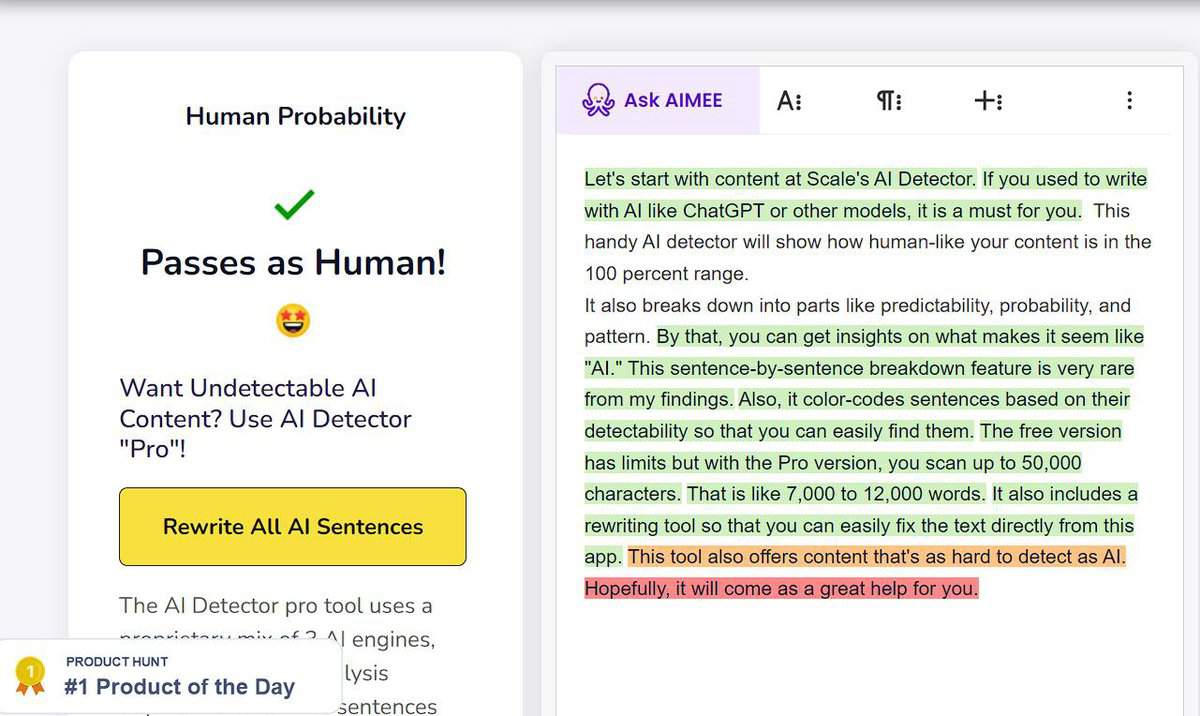The height and width of the screenshot is (716, 1200).
Task: Click text "The AI Detector pro tool uses a"
Action: point(275,606)
